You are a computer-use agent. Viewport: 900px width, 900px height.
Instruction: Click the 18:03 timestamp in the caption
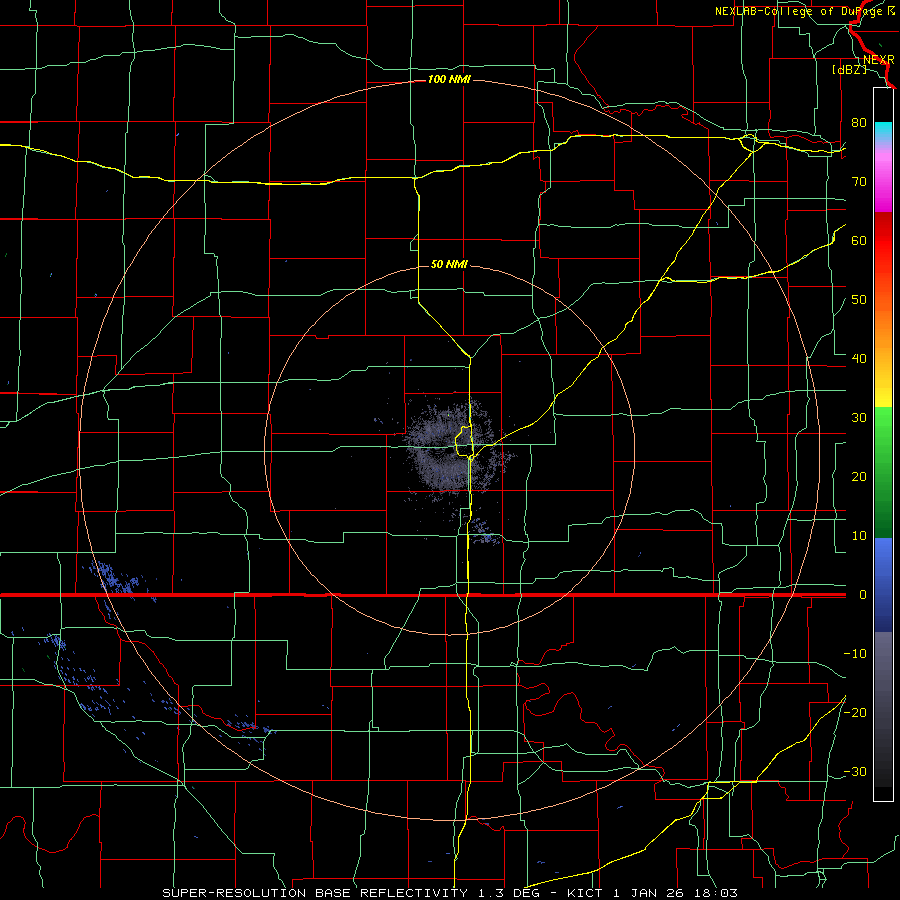click(717, 893)
